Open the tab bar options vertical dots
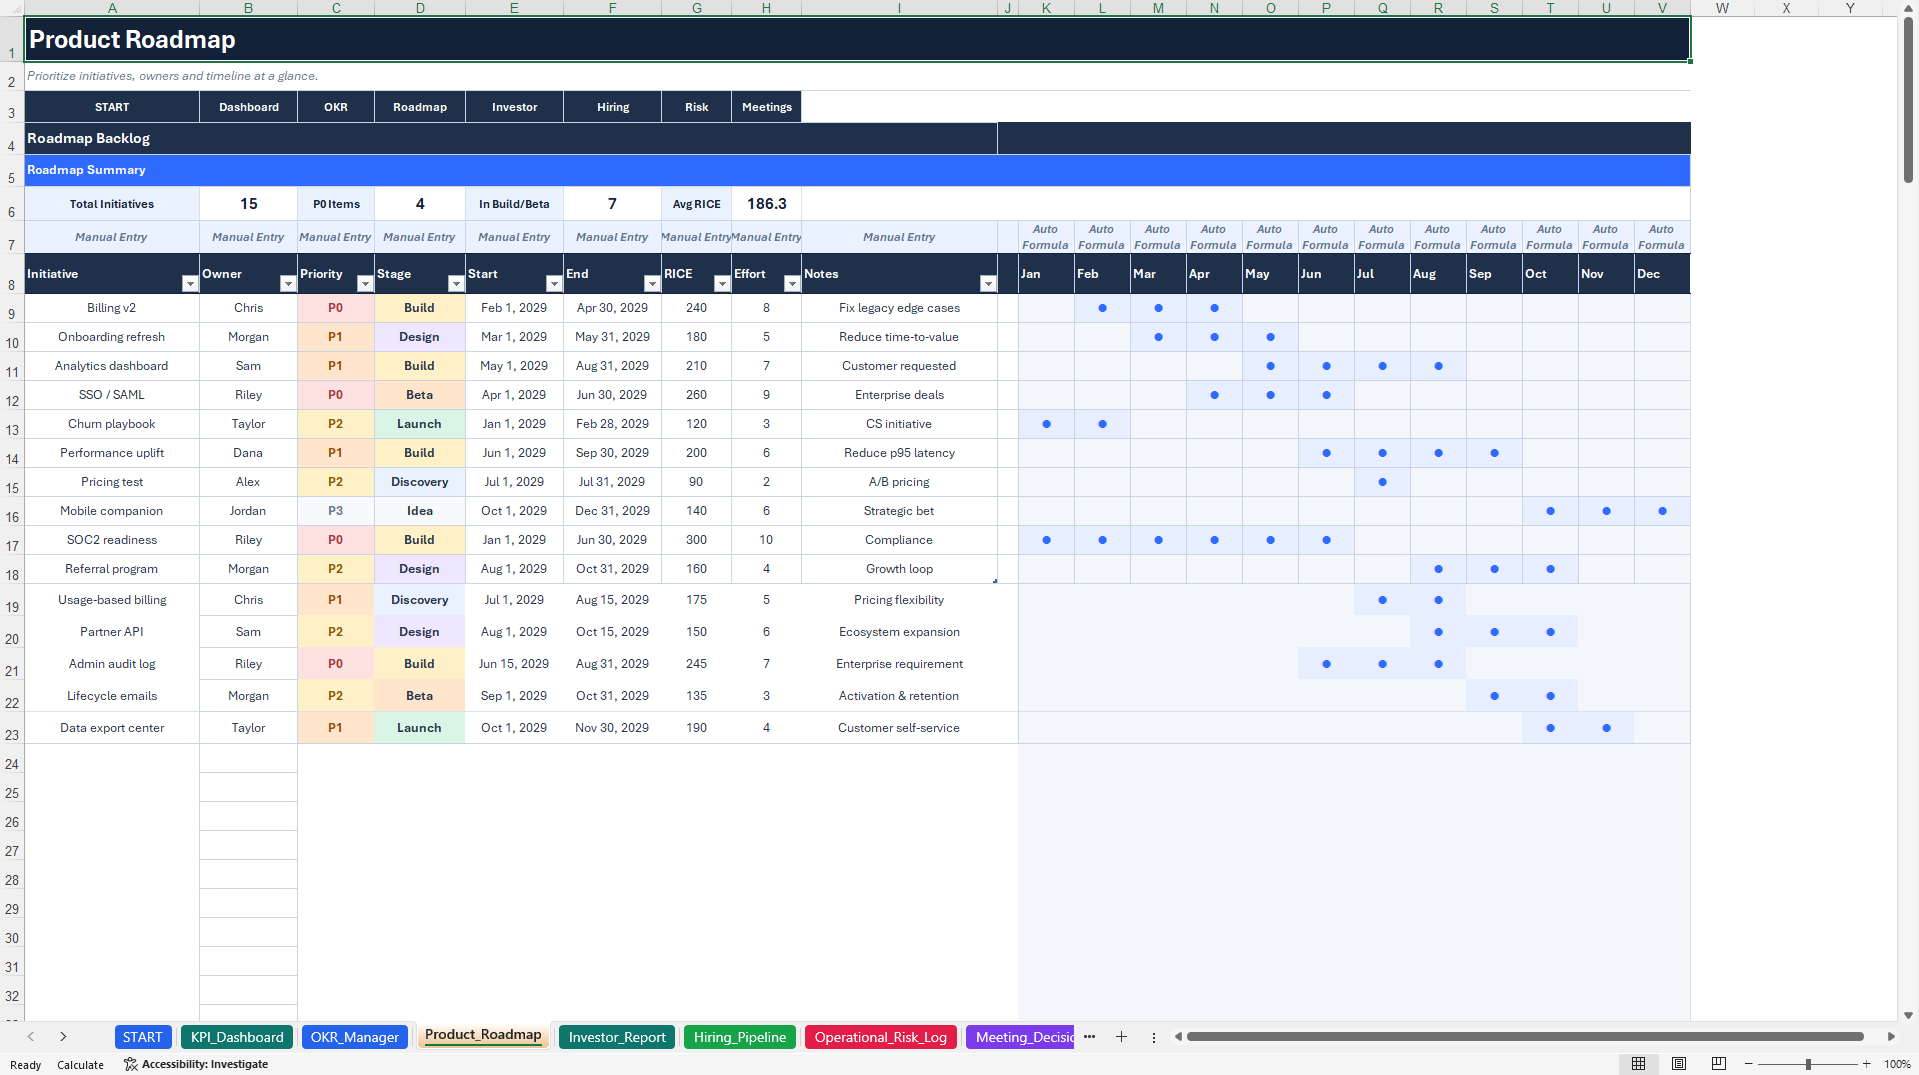Viewport: 1919px width, 1075px height. tap(1154, 1037)
